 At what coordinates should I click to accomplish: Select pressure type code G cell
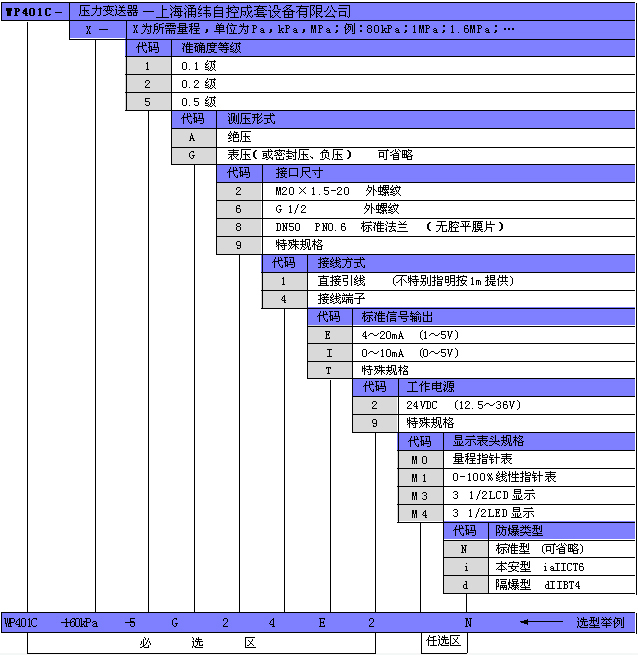click(194, 155)
